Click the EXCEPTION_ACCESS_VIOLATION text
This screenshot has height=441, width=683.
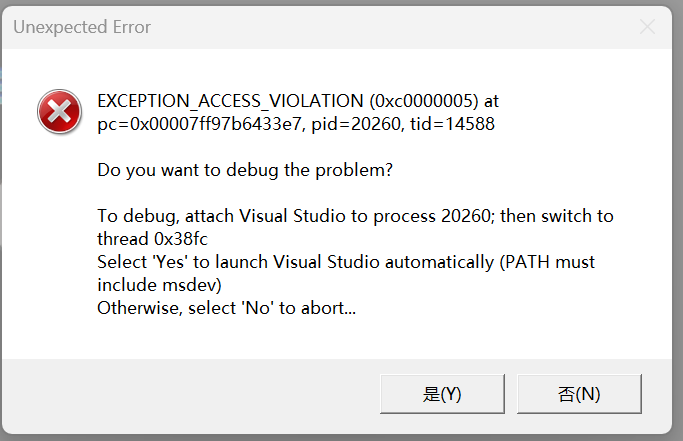pyautogui.click(x=230, y=101)
